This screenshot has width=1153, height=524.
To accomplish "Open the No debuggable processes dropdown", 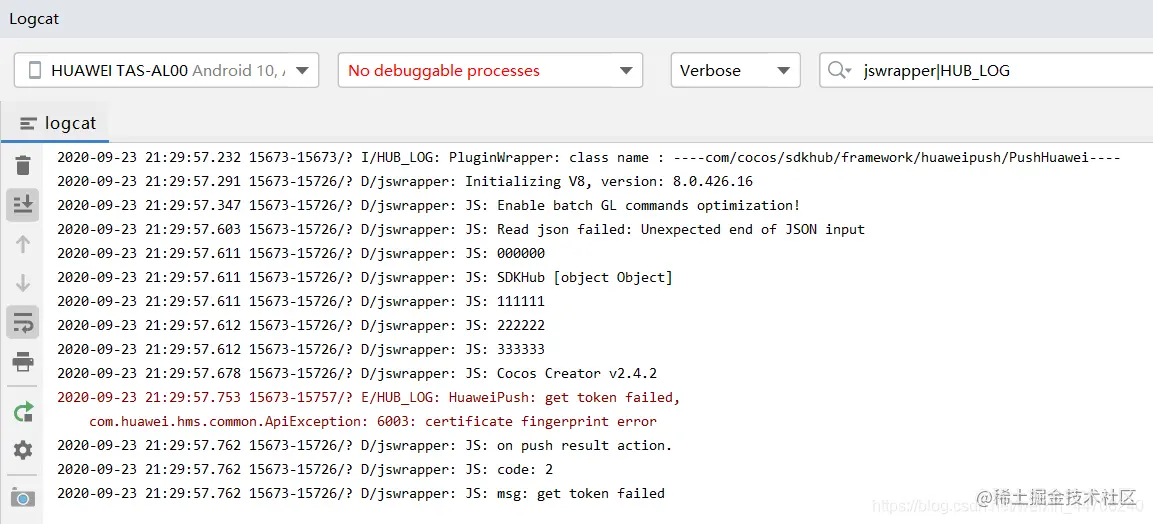I will (x=490, y=71).
